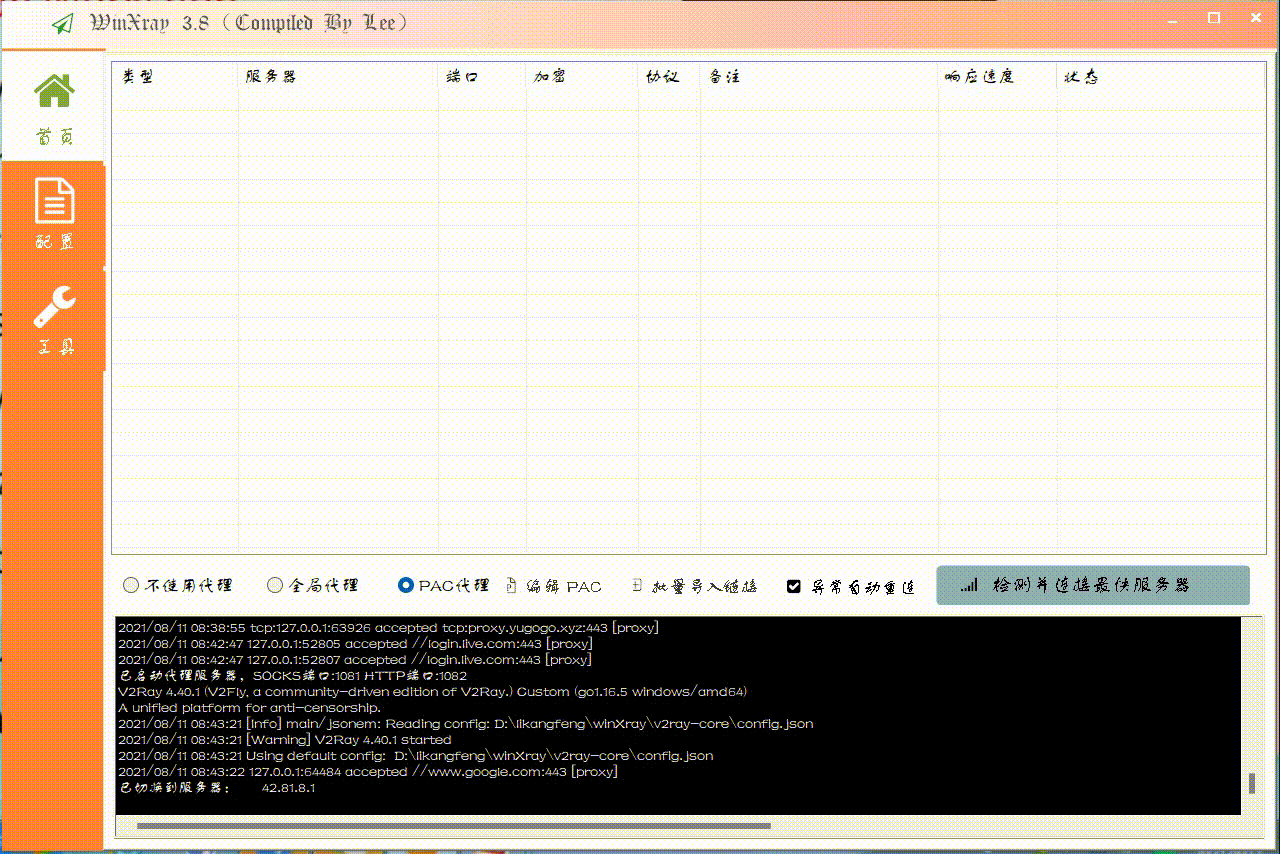Open 批量导入链接 batch link import
1280x854 pixels.
click(x=695, y=586)
